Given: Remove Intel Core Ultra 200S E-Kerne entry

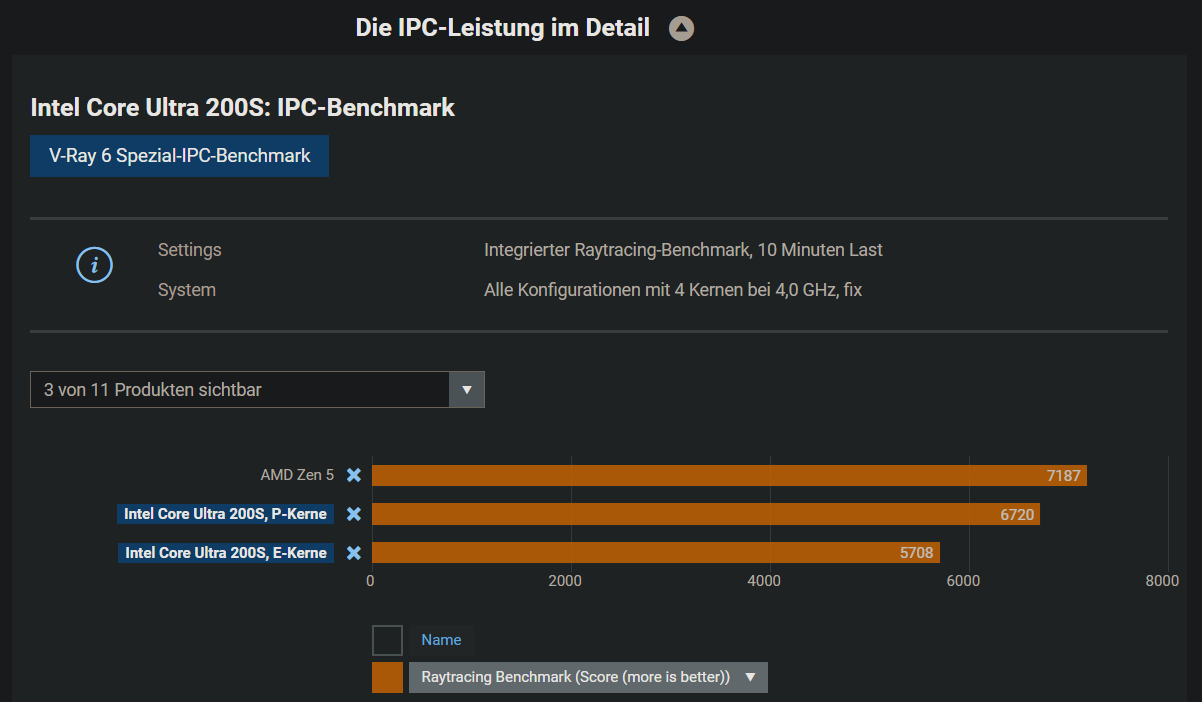Looking at the screenshot, I should [353, 553].
